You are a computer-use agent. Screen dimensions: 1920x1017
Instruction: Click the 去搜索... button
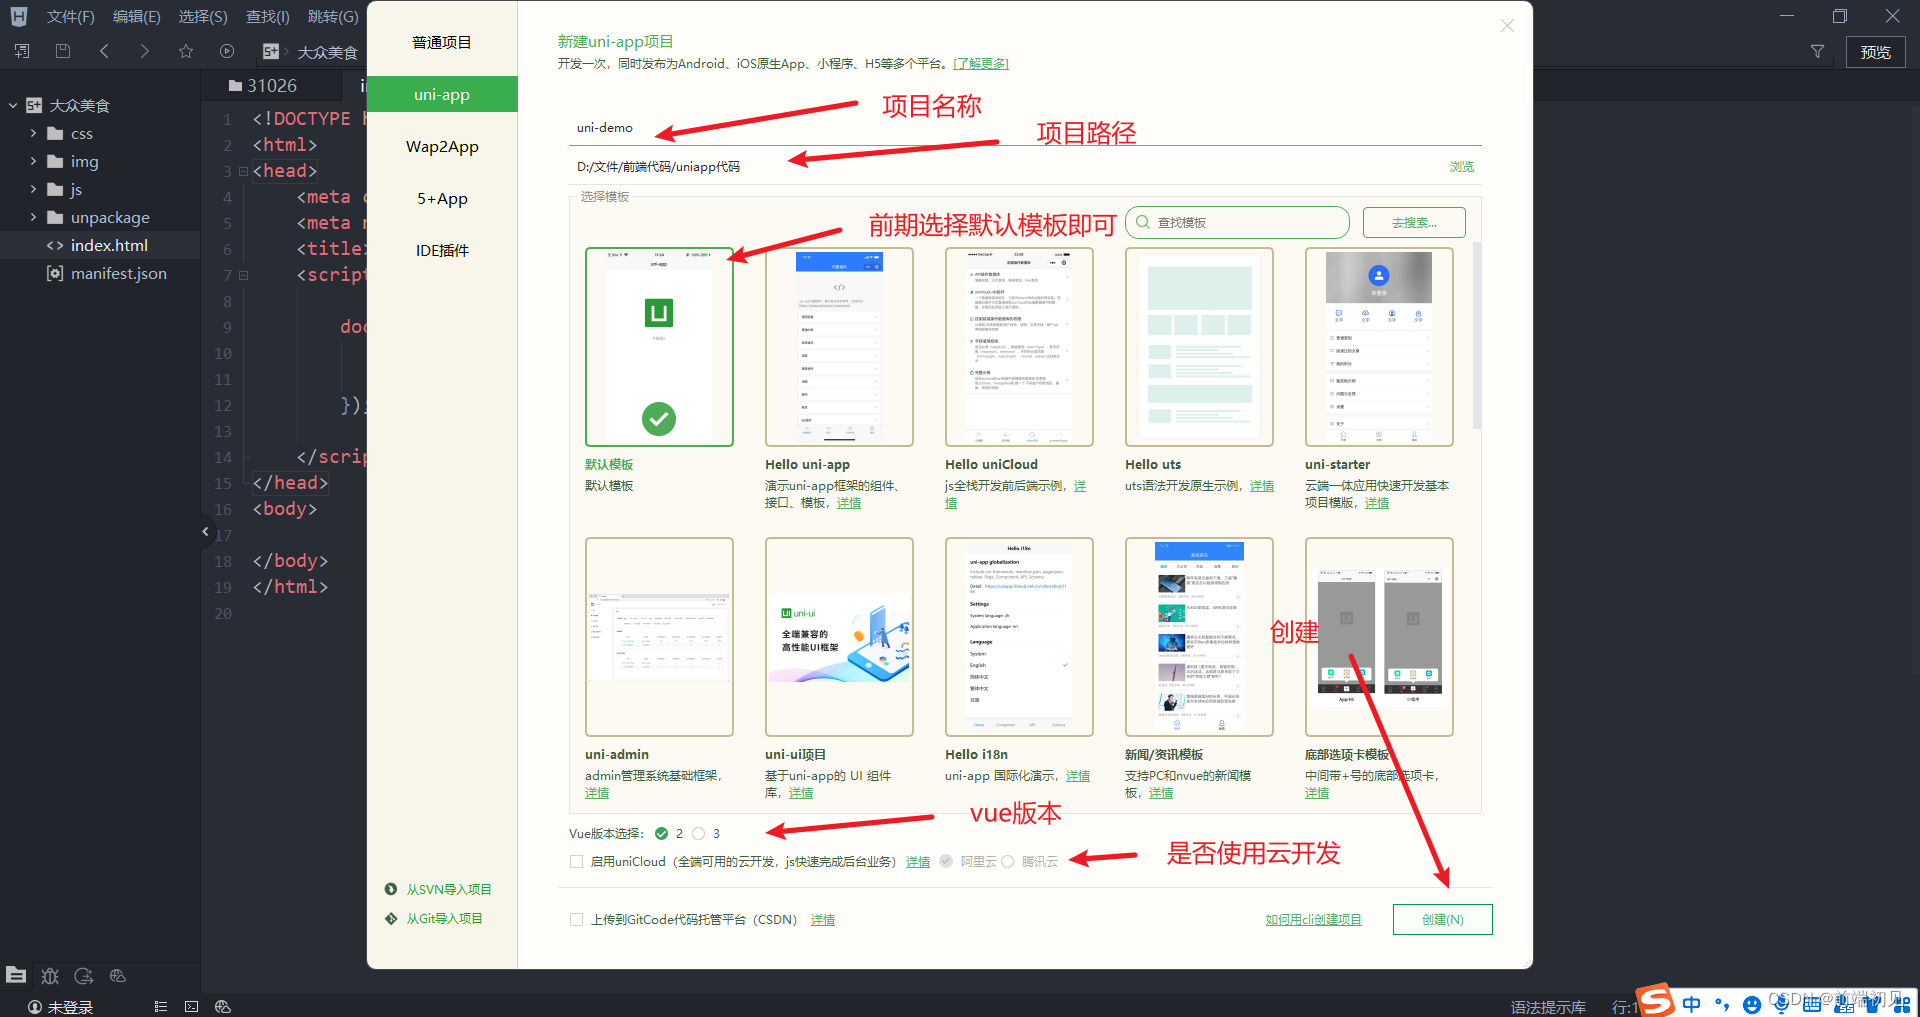1414,222
